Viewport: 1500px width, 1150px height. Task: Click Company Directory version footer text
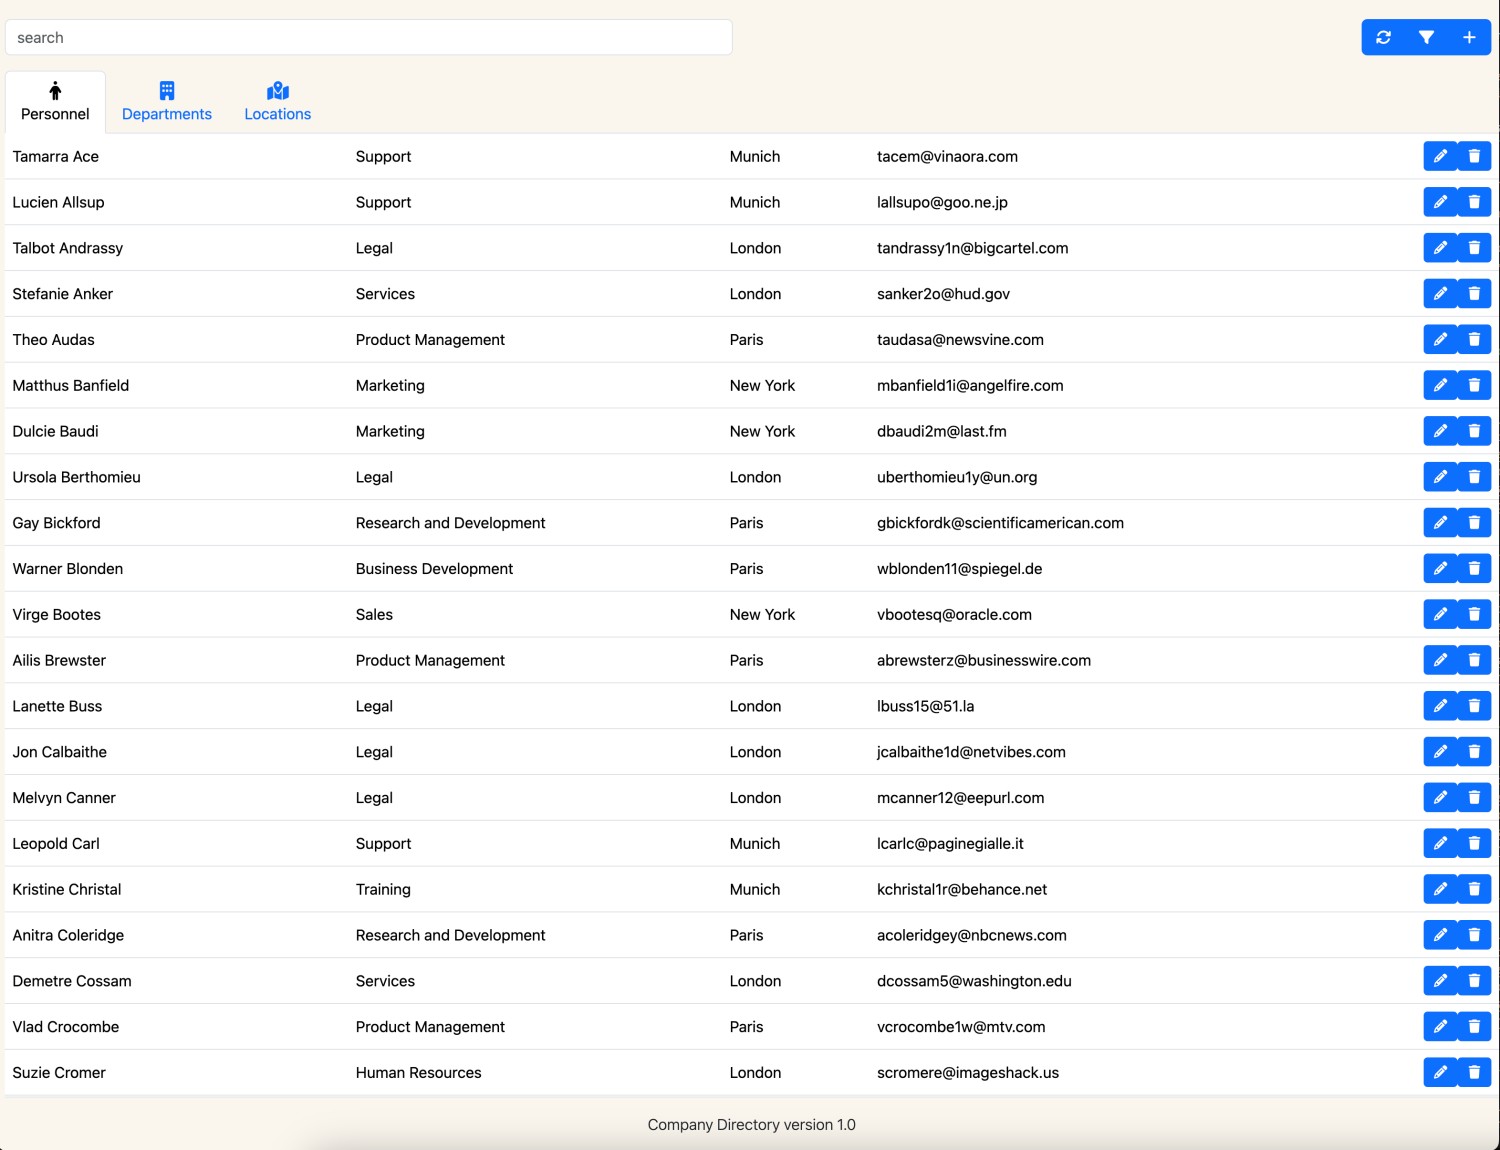click(x=751, y=1125)
